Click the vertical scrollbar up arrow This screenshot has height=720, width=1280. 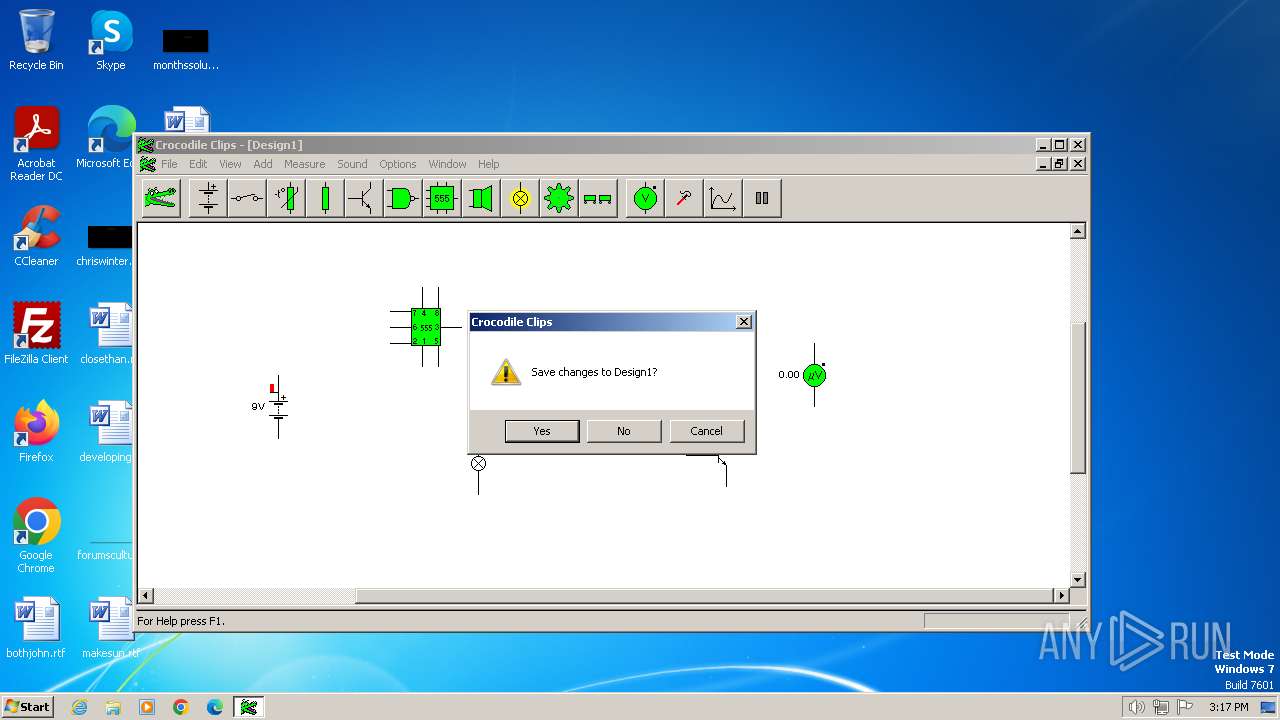(1077, 231)
